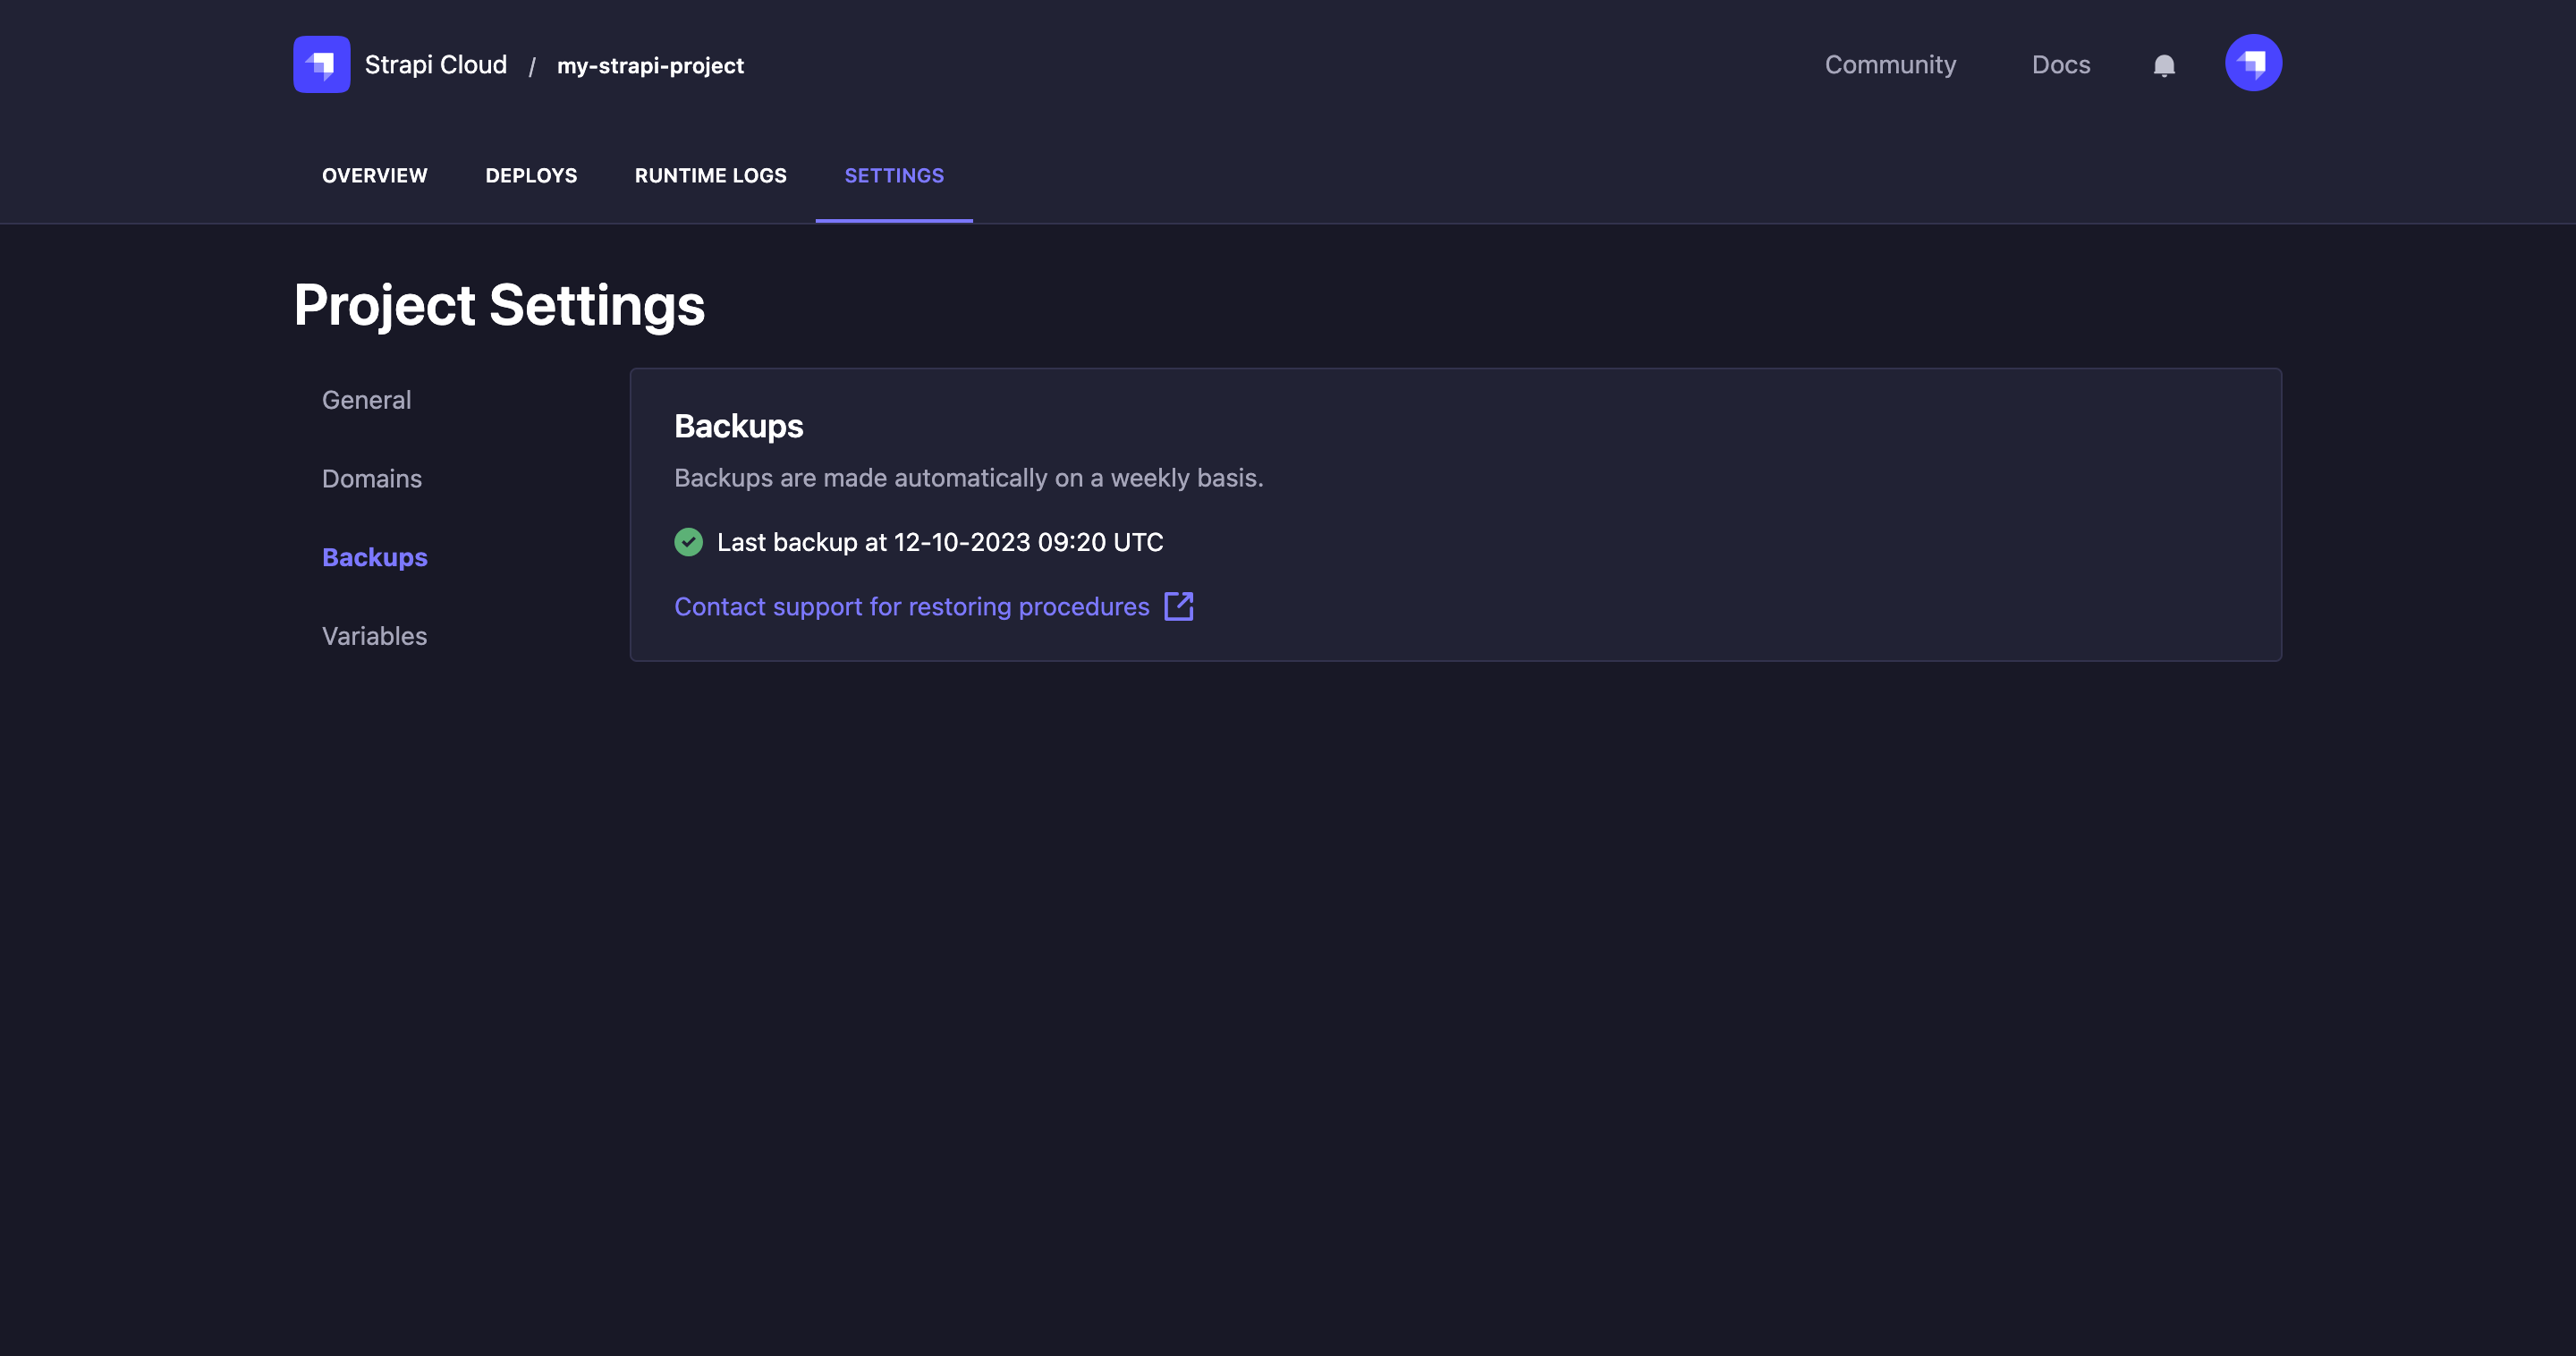2576x1356 pixels.
Task: Open the notifications bell
Action: pyautogui.click(x=2164, y=65)
